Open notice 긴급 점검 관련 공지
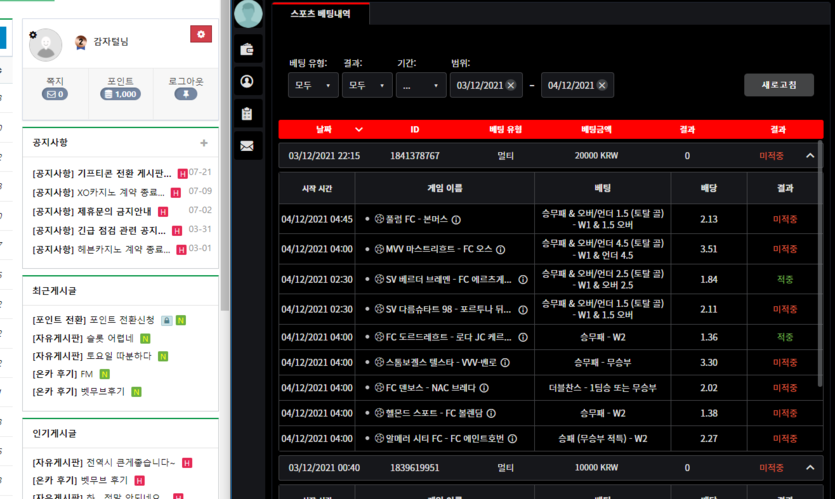 click(x=99, y=231)
